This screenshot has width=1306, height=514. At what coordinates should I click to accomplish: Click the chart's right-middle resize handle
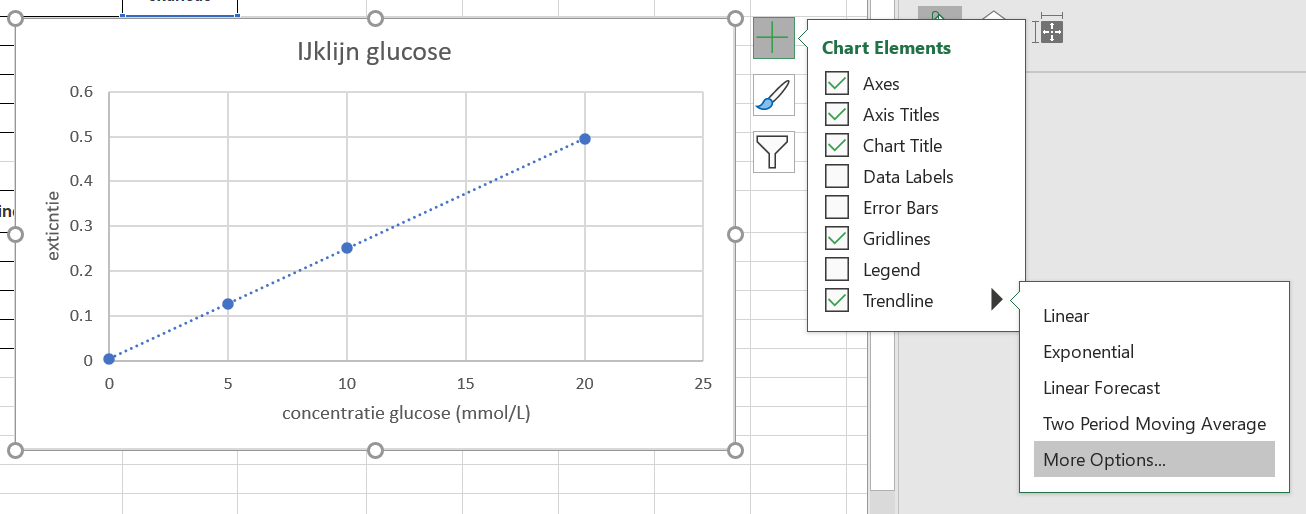pyautogui.click(x=735, y=234)
